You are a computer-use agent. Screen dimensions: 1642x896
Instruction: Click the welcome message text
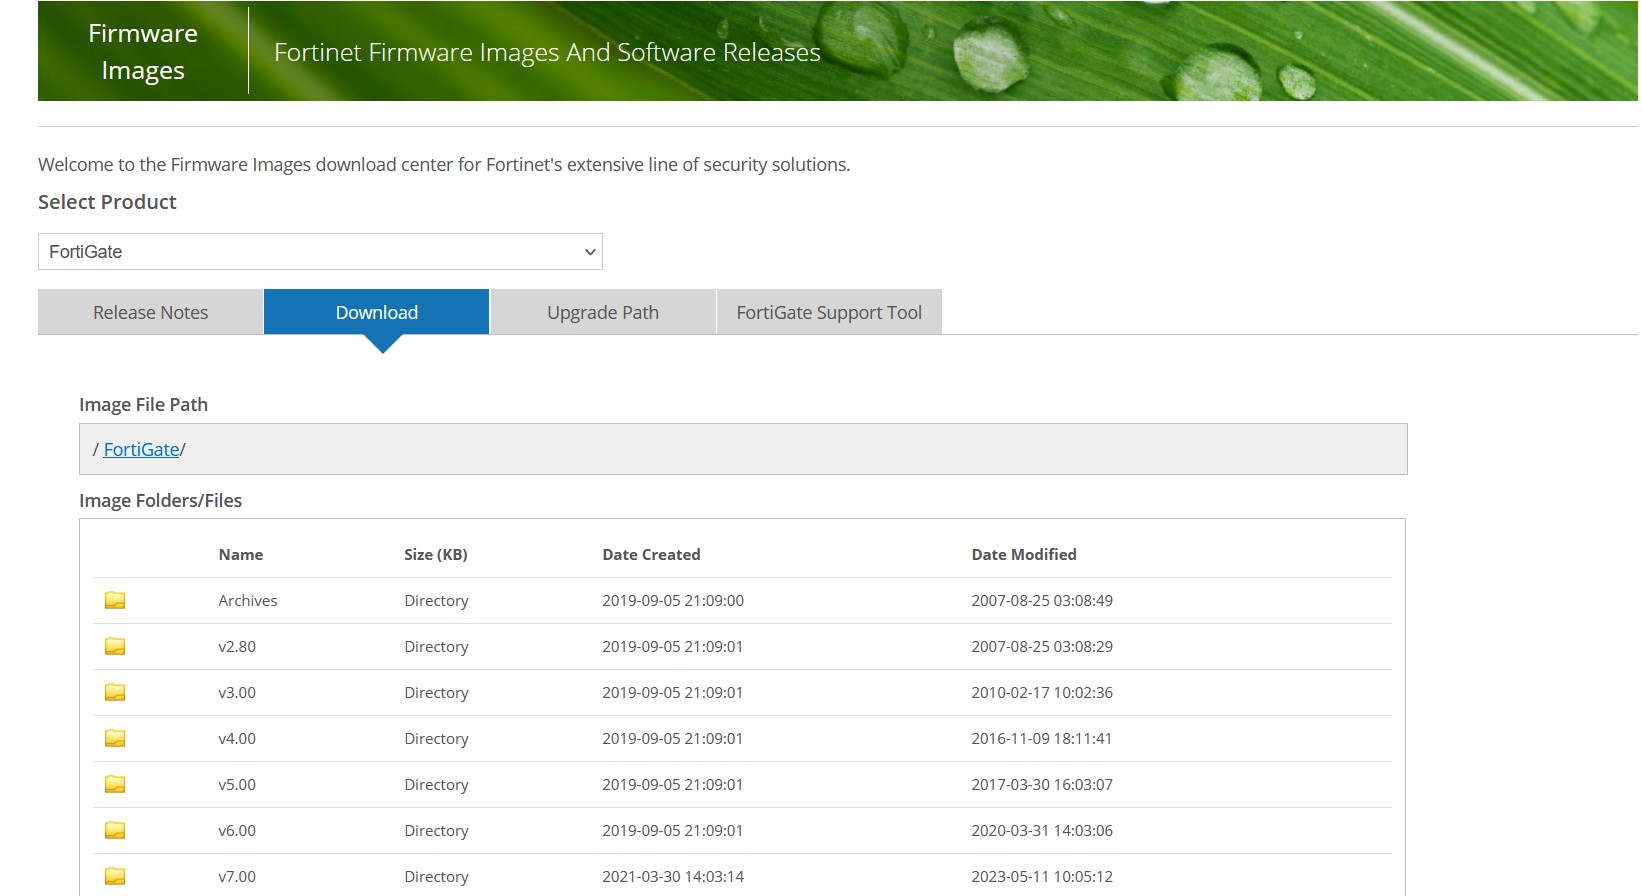click(x=444, y=165)
